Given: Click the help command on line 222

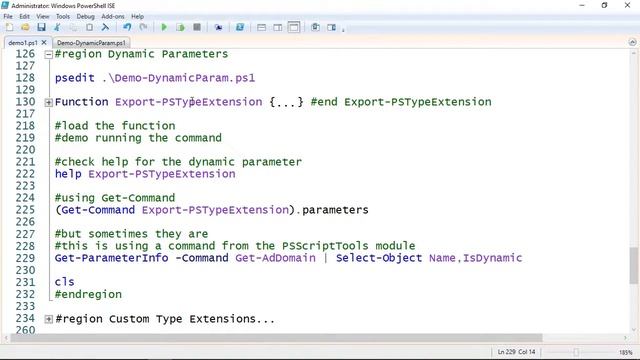Looking at the screenshot, I should pos(68,174).
